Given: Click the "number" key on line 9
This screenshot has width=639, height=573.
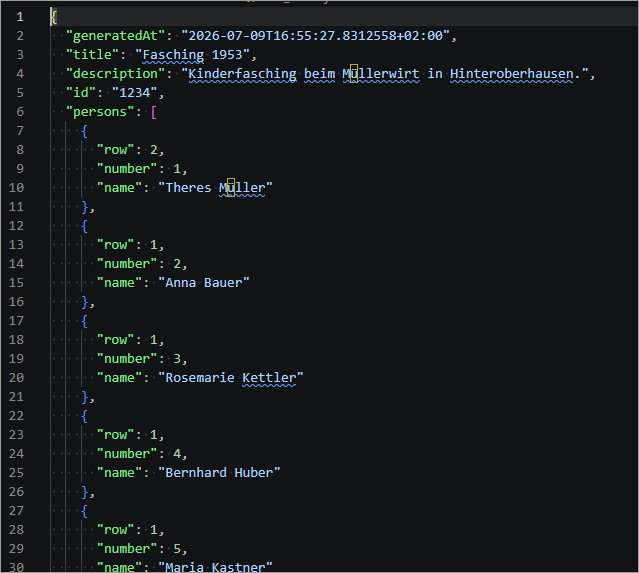Looking at the screenshot, I should click(x=127, y=169).
